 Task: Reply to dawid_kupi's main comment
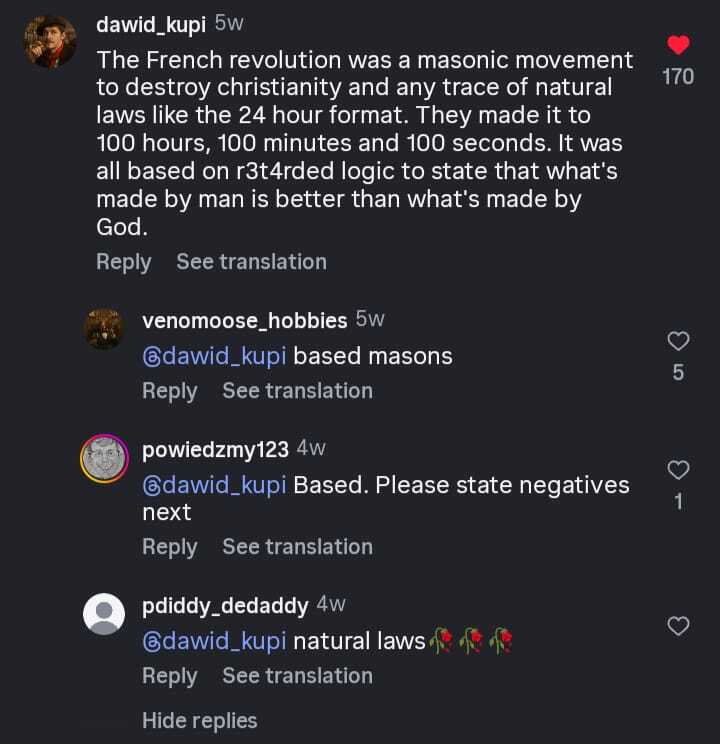pos(123,262)
